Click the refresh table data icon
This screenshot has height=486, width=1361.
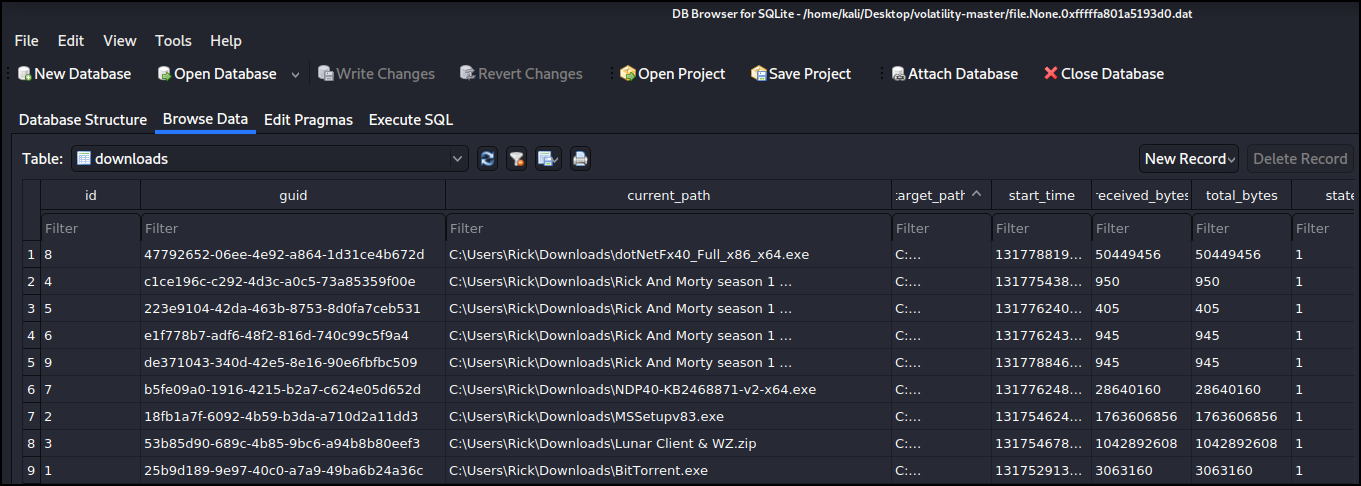(x=487, y=158)
